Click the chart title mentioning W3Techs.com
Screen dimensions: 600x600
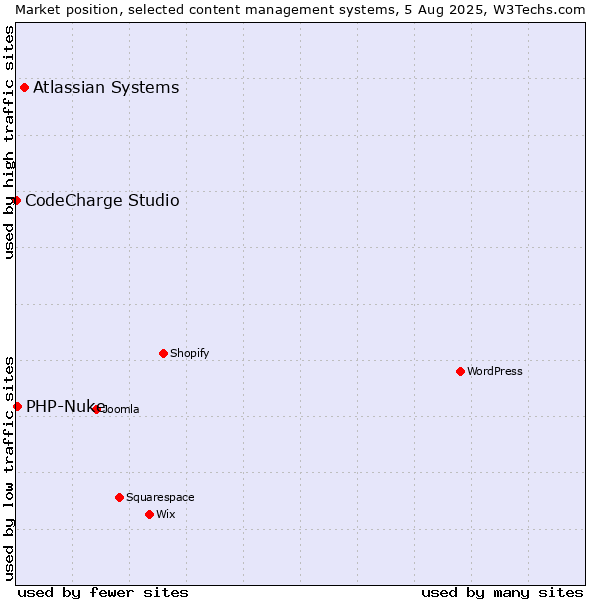tap(300, 10)
